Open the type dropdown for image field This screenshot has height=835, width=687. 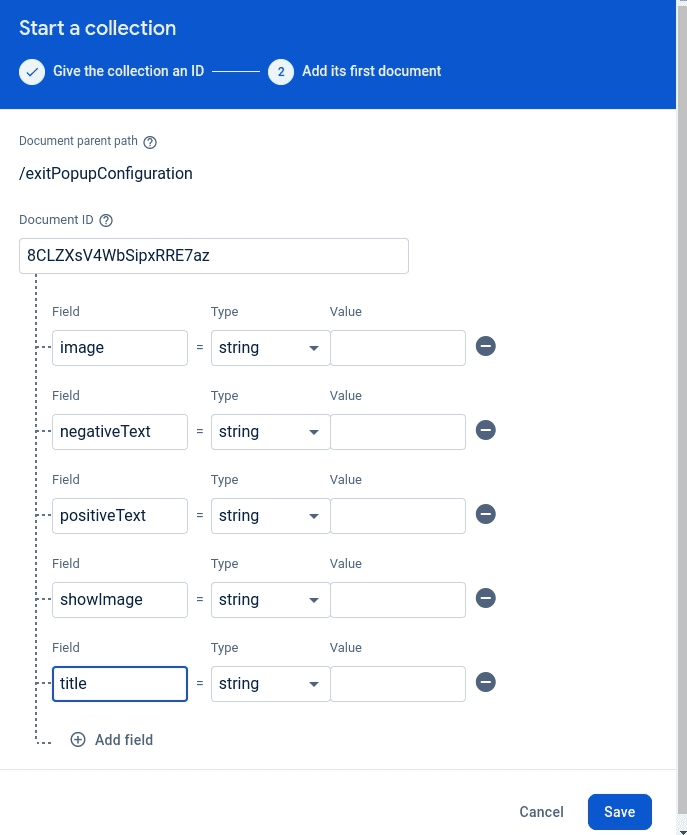pos(270,348)
